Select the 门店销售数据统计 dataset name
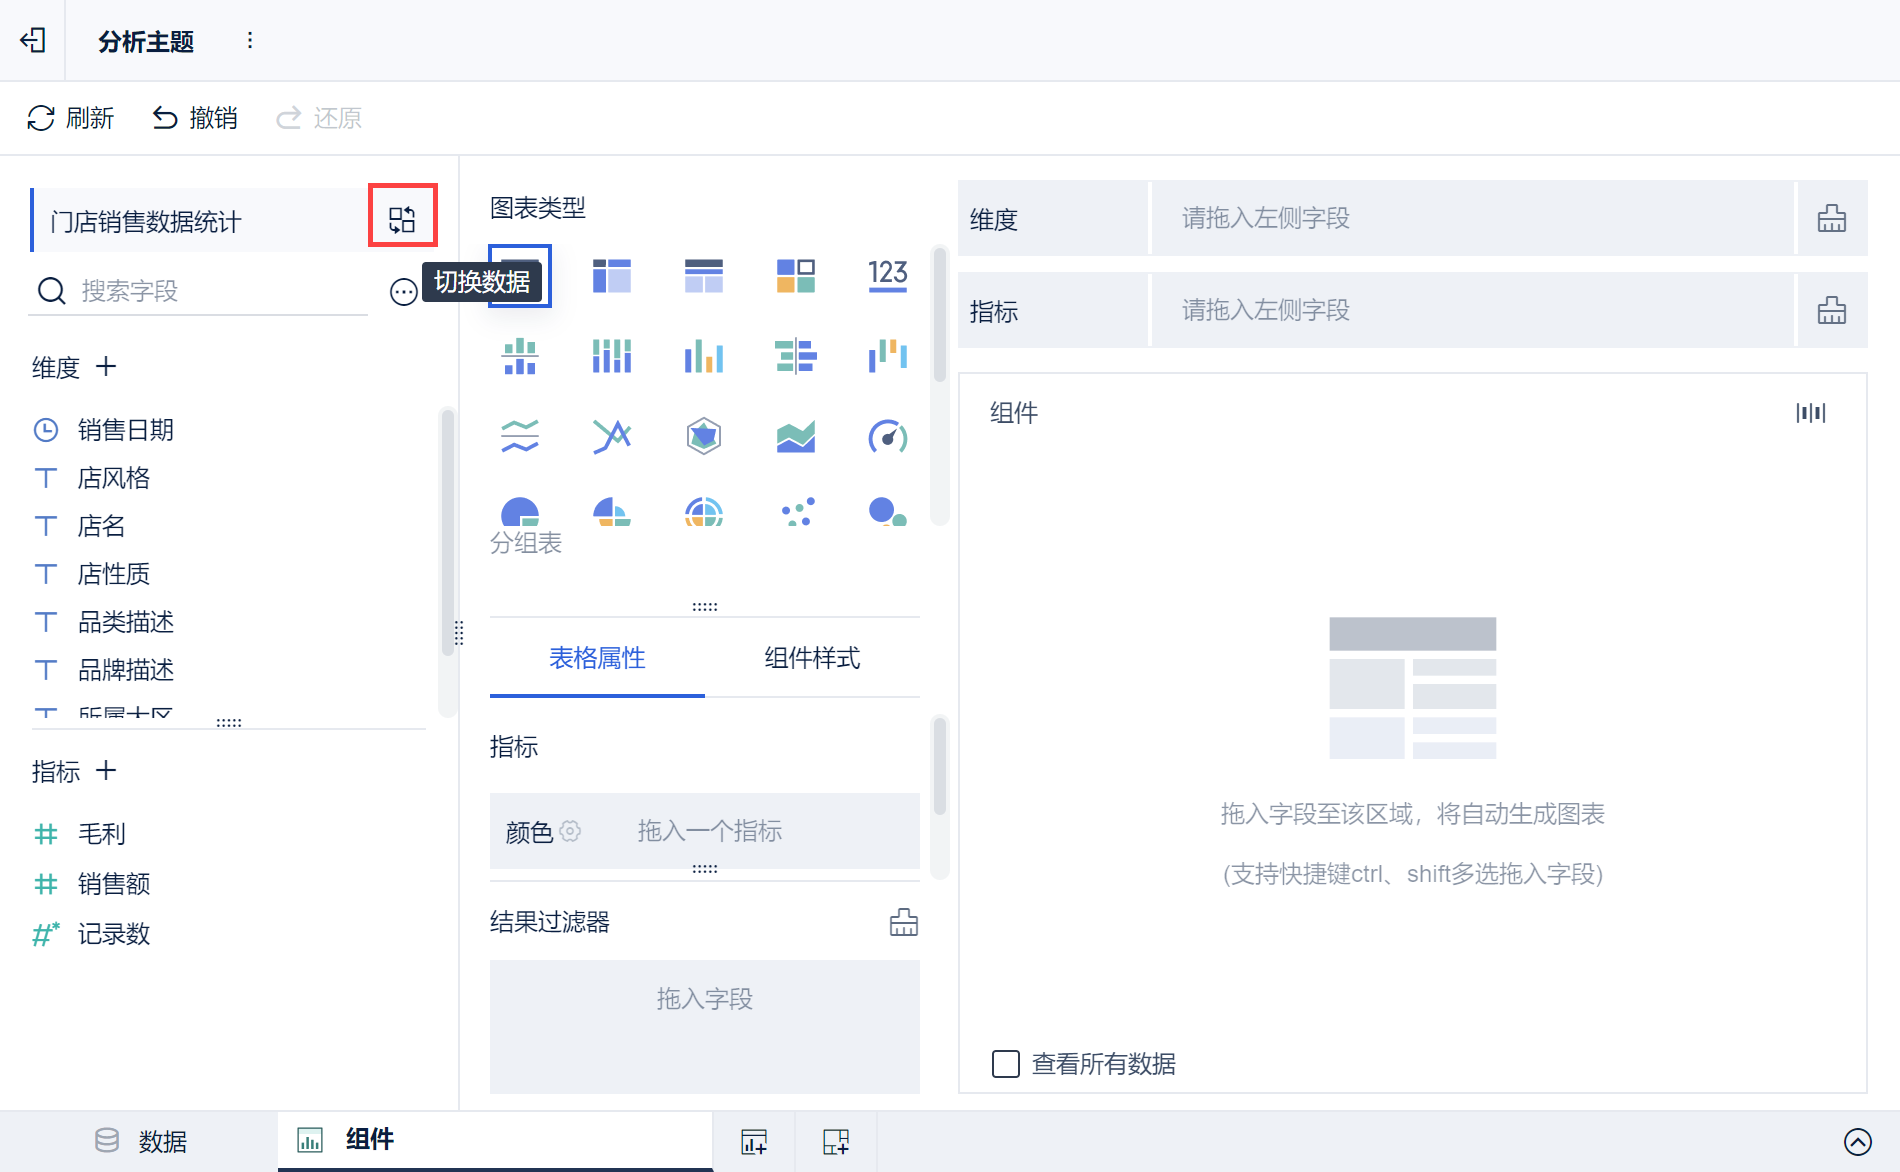The image size is (1900, 1172). pyautogui.click(x=145, y=221)
